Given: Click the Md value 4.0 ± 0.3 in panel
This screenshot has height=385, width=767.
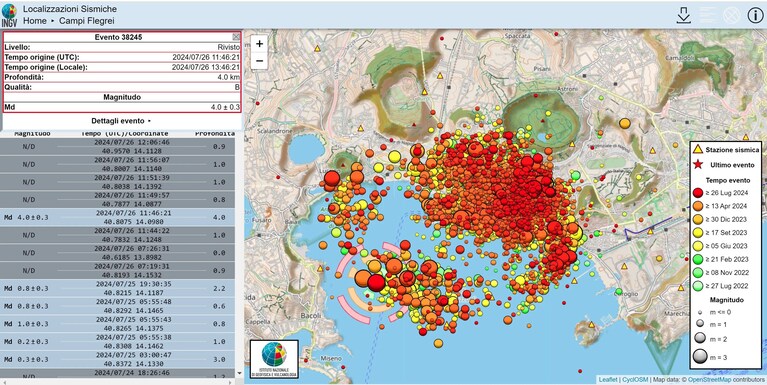Looking at the screenshot, I should [x=225, y=107].
